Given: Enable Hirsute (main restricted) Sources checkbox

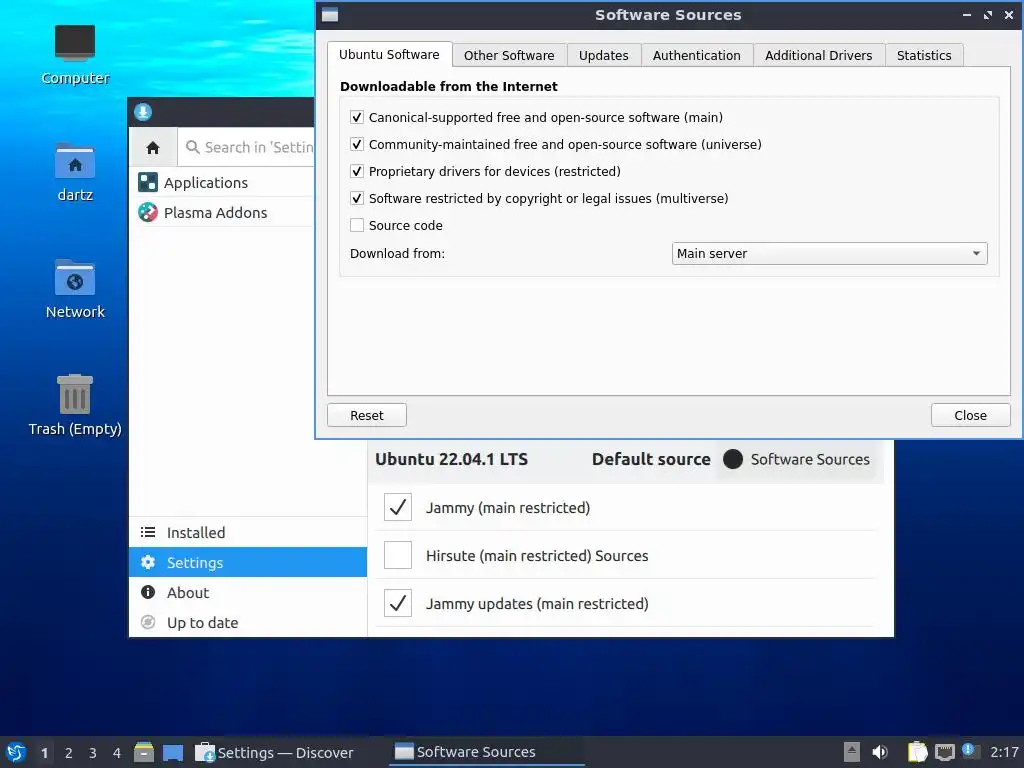Looking at the screenshot, I should (x=398, y=555).
